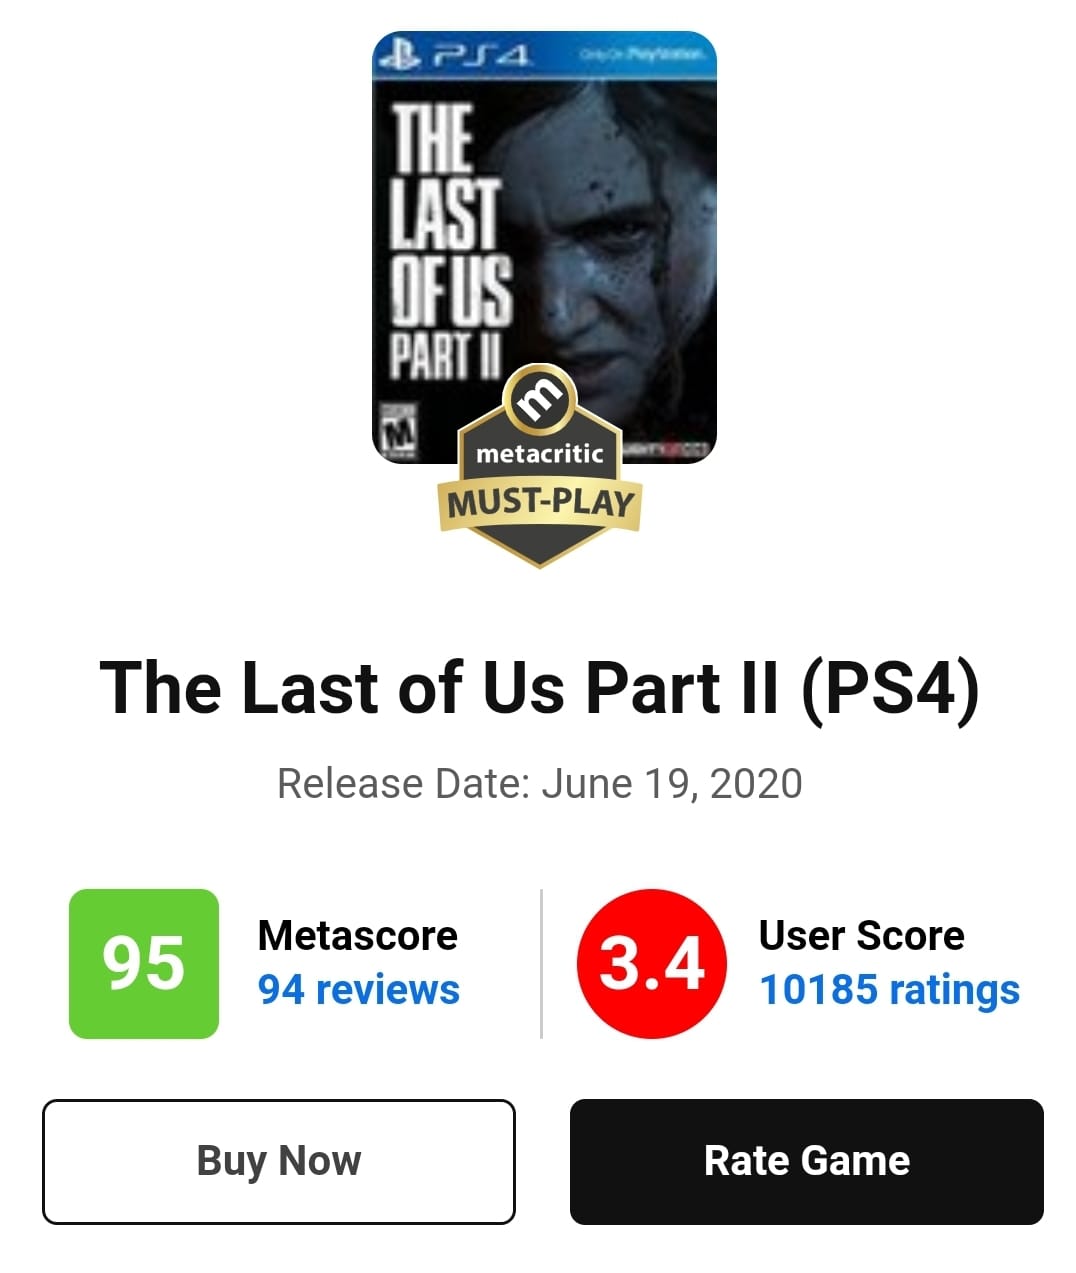
Task: Click The Last of Us Part II (PS4) heading
Action: pyautogui.click(x=540, y=689)
